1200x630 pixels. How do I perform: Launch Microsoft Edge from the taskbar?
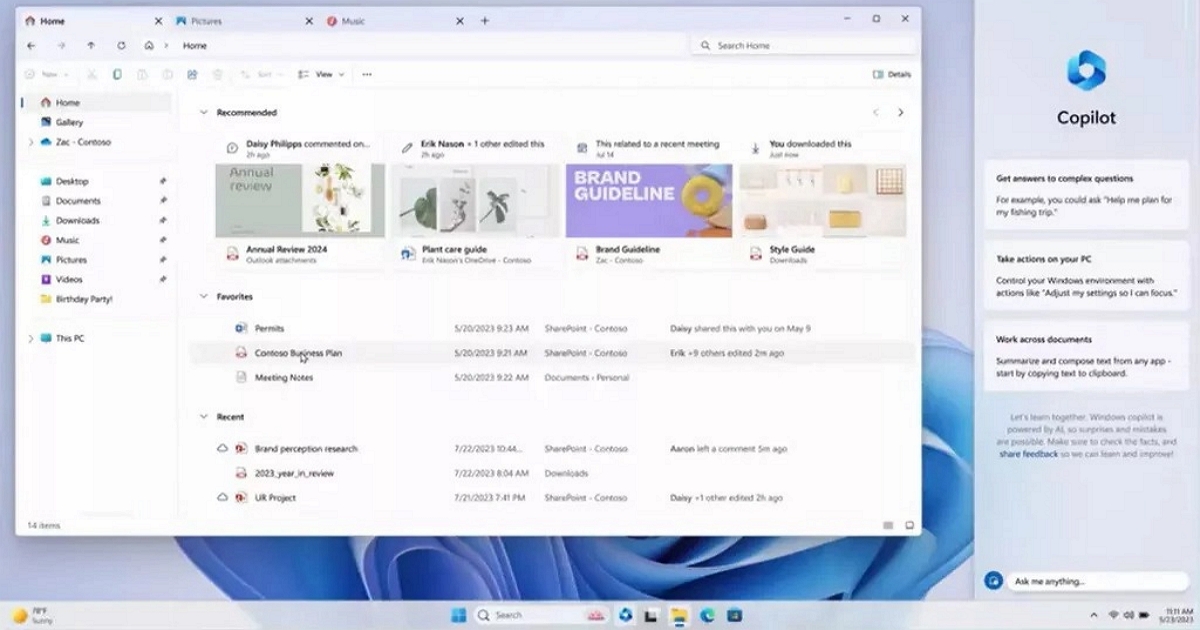pos(707,614)
